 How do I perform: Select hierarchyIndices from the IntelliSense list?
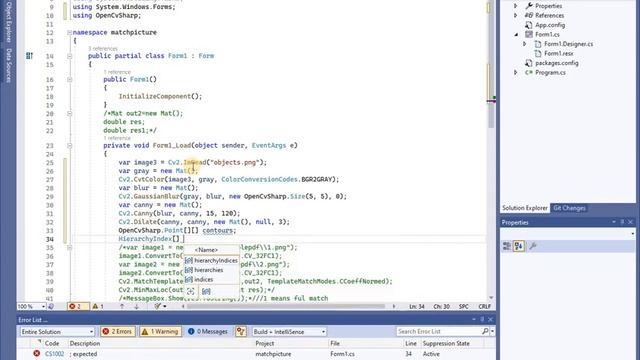click(x=211, y=260)
